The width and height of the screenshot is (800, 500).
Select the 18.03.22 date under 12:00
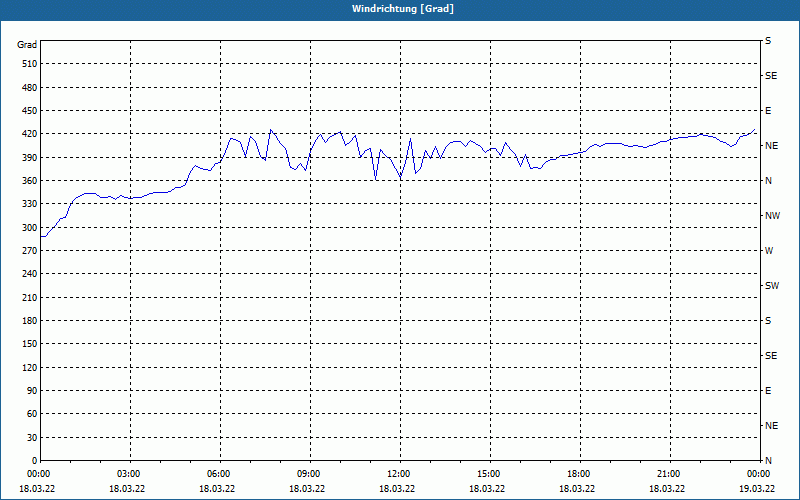[x=397, y=489]
